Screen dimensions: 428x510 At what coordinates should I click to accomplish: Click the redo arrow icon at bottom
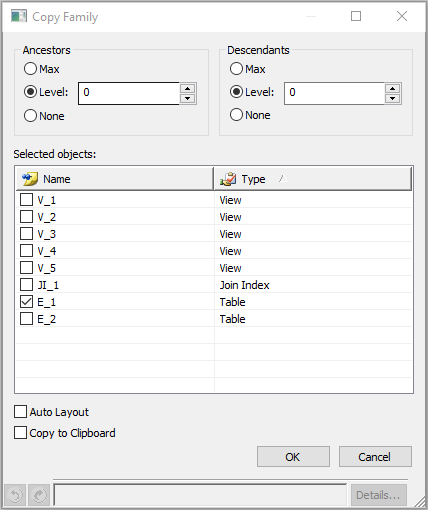coord(39,495)
